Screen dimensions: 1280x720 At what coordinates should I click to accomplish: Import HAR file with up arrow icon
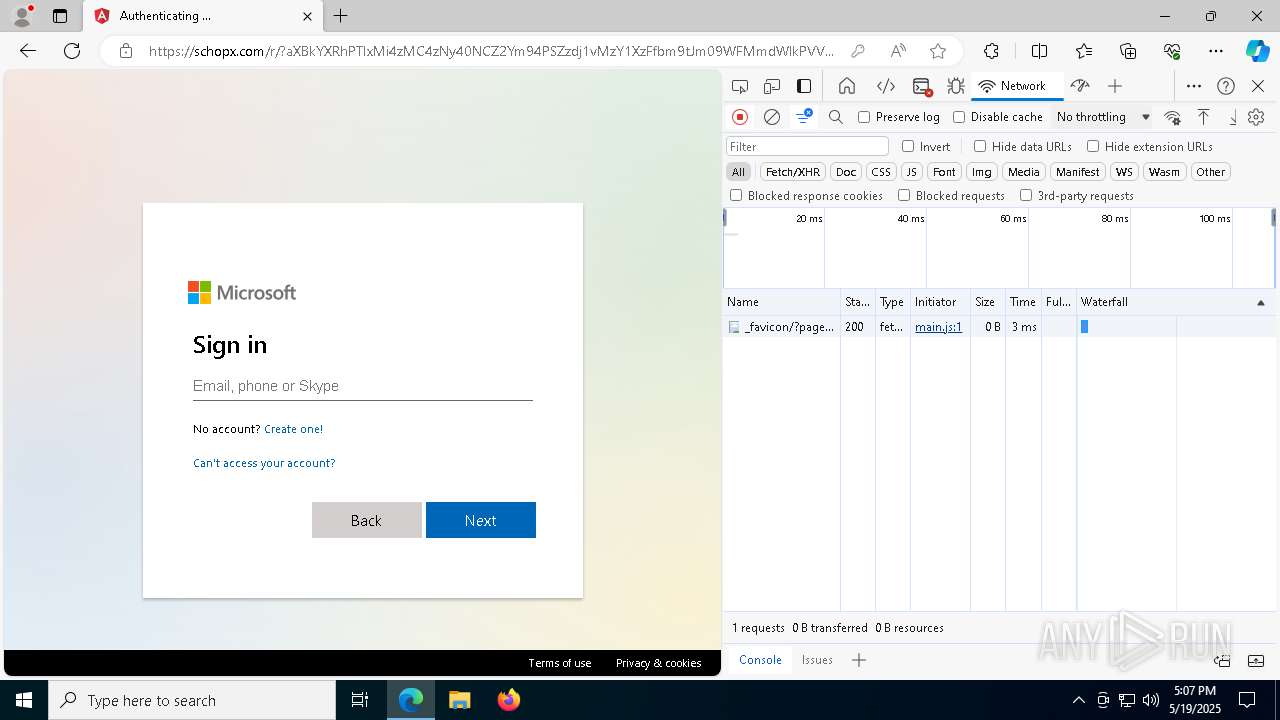pos(1204,117)
